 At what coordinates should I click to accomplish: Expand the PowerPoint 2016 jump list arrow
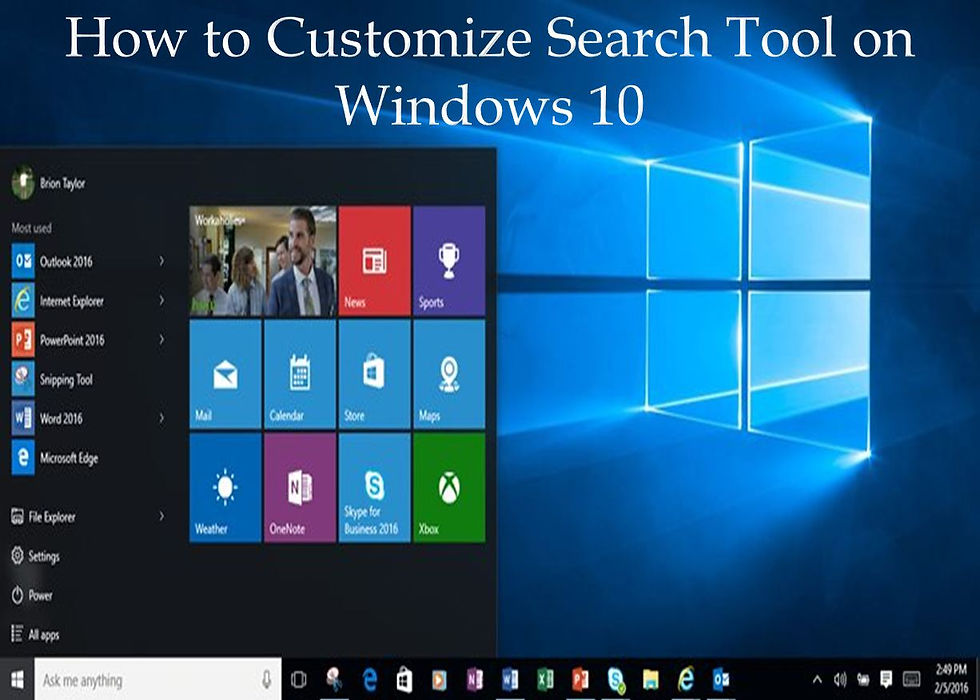[161, 339]
